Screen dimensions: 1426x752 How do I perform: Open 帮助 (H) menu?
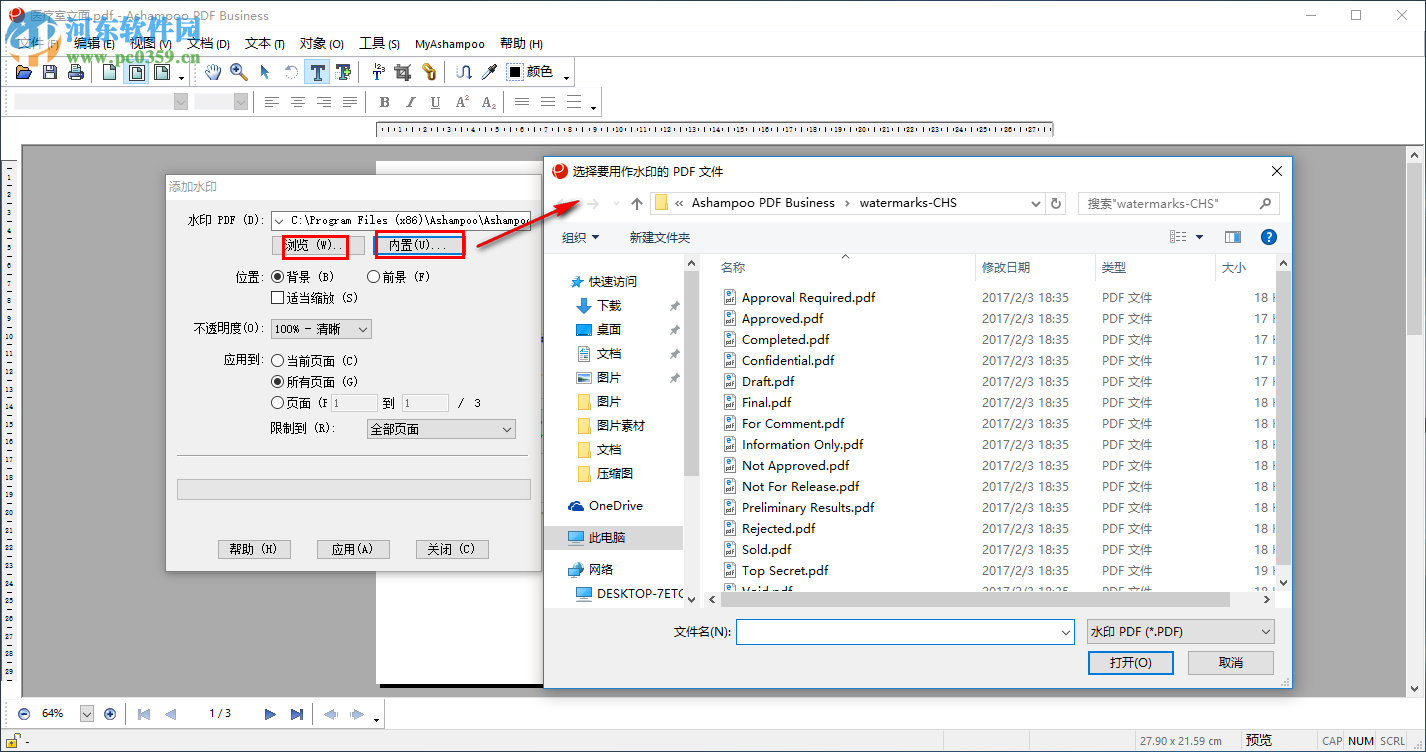[x=521, y=44]
